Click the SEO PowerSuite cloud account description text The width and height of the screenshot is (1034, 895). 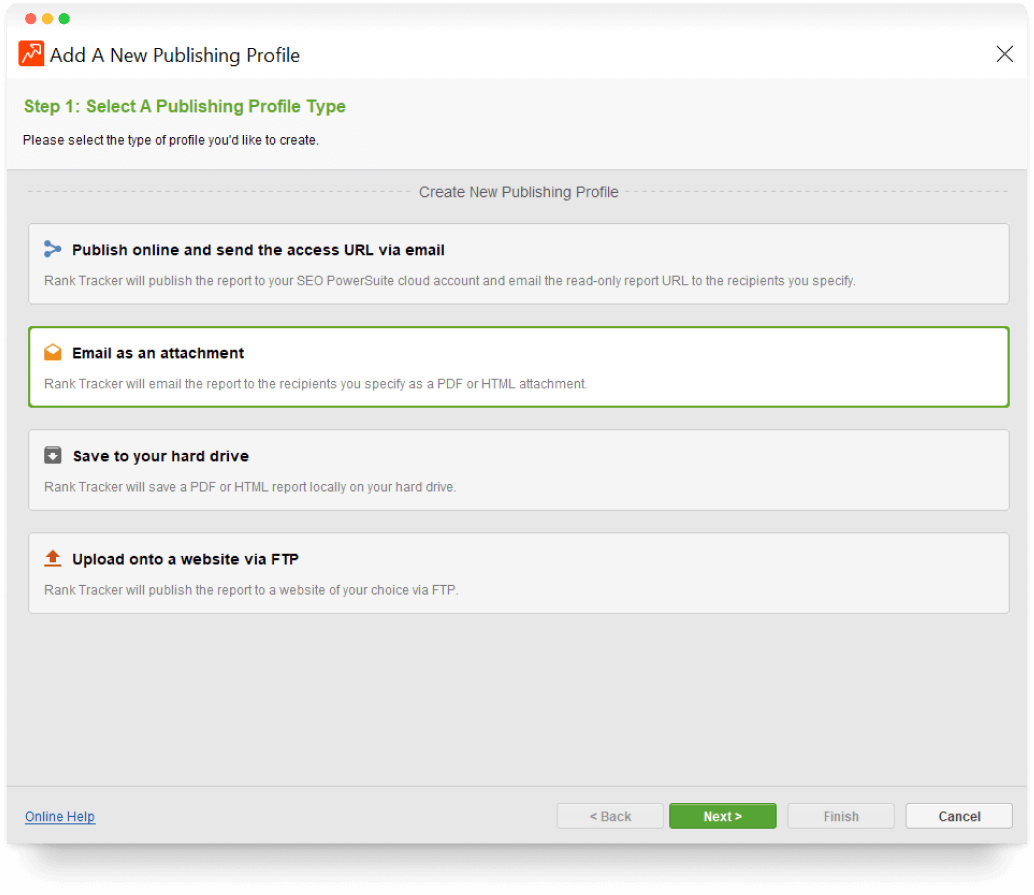450,281
